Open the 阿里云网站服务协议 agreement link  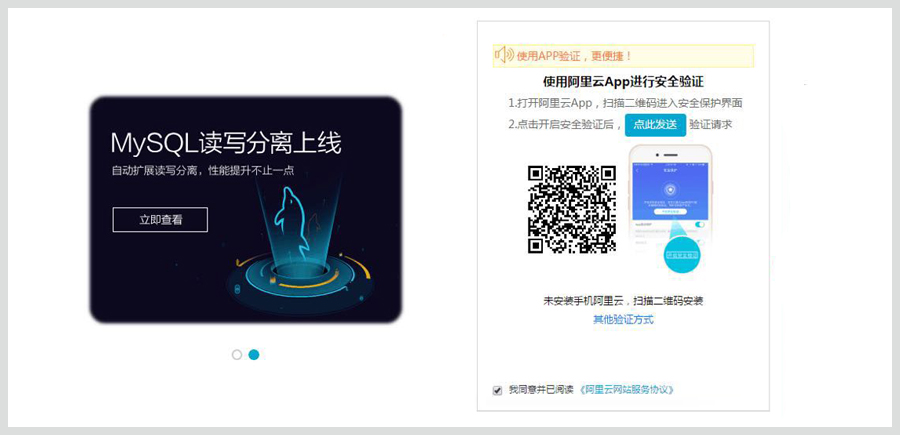(626, 390)
